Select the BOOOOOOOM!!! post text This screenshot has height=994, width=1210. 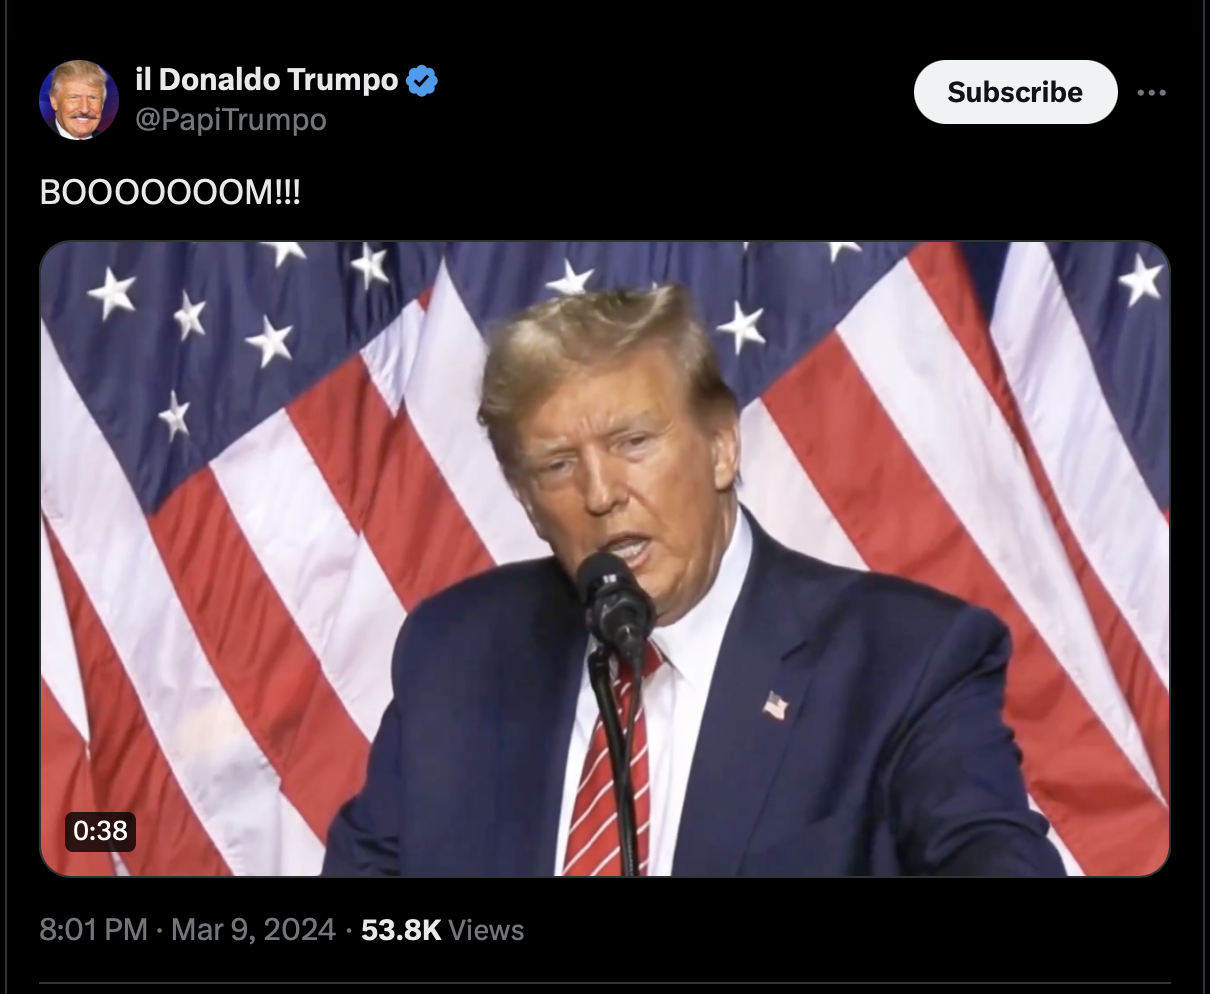point(170,192)
